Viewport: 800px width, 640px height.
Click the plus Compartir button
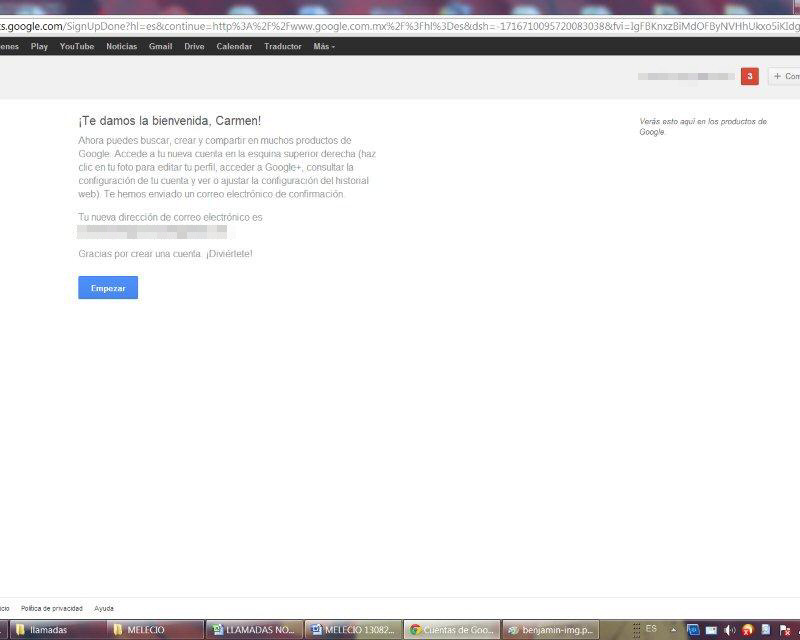(785, 77)
